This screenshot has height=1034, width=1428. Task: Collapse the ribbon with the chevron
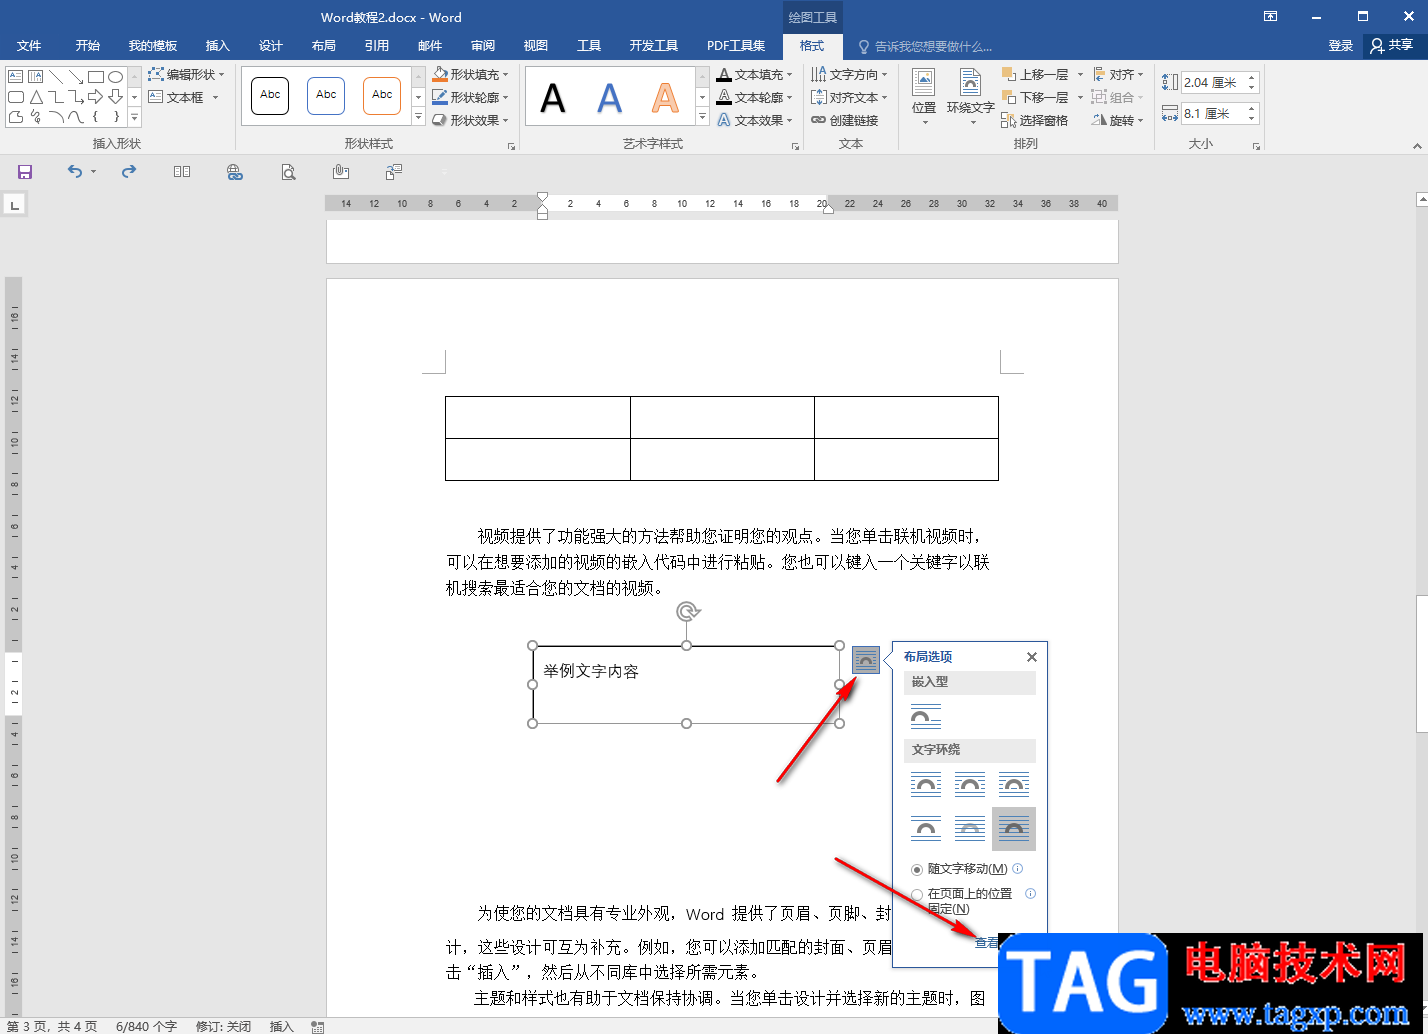[1417, 146]
